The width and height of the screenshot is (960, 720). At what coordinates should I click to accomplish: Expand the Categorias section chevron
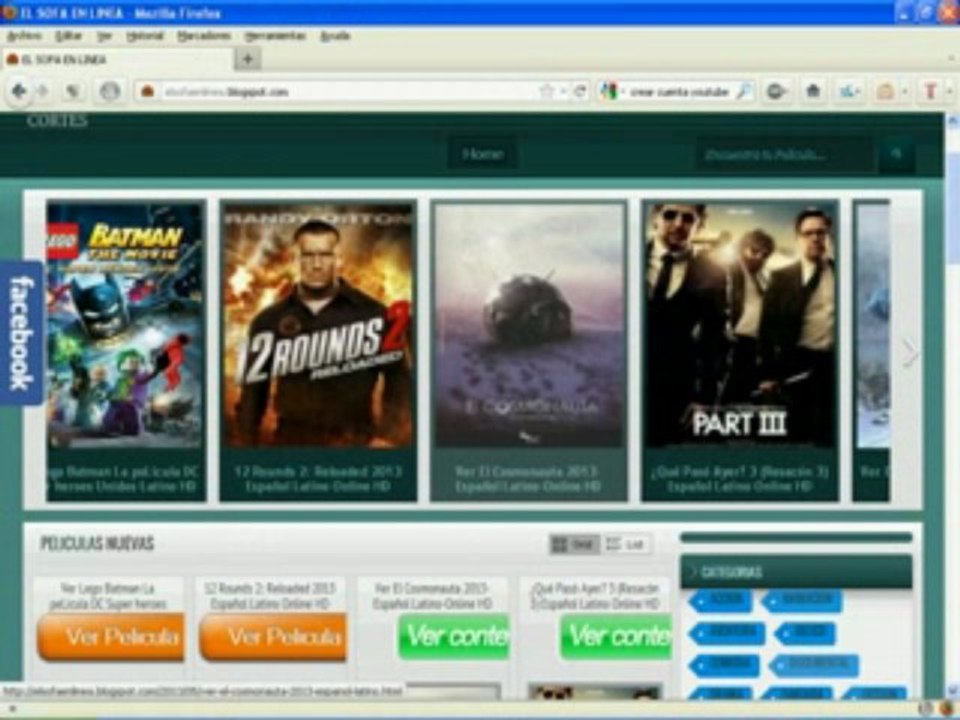(x=694, y=572)
